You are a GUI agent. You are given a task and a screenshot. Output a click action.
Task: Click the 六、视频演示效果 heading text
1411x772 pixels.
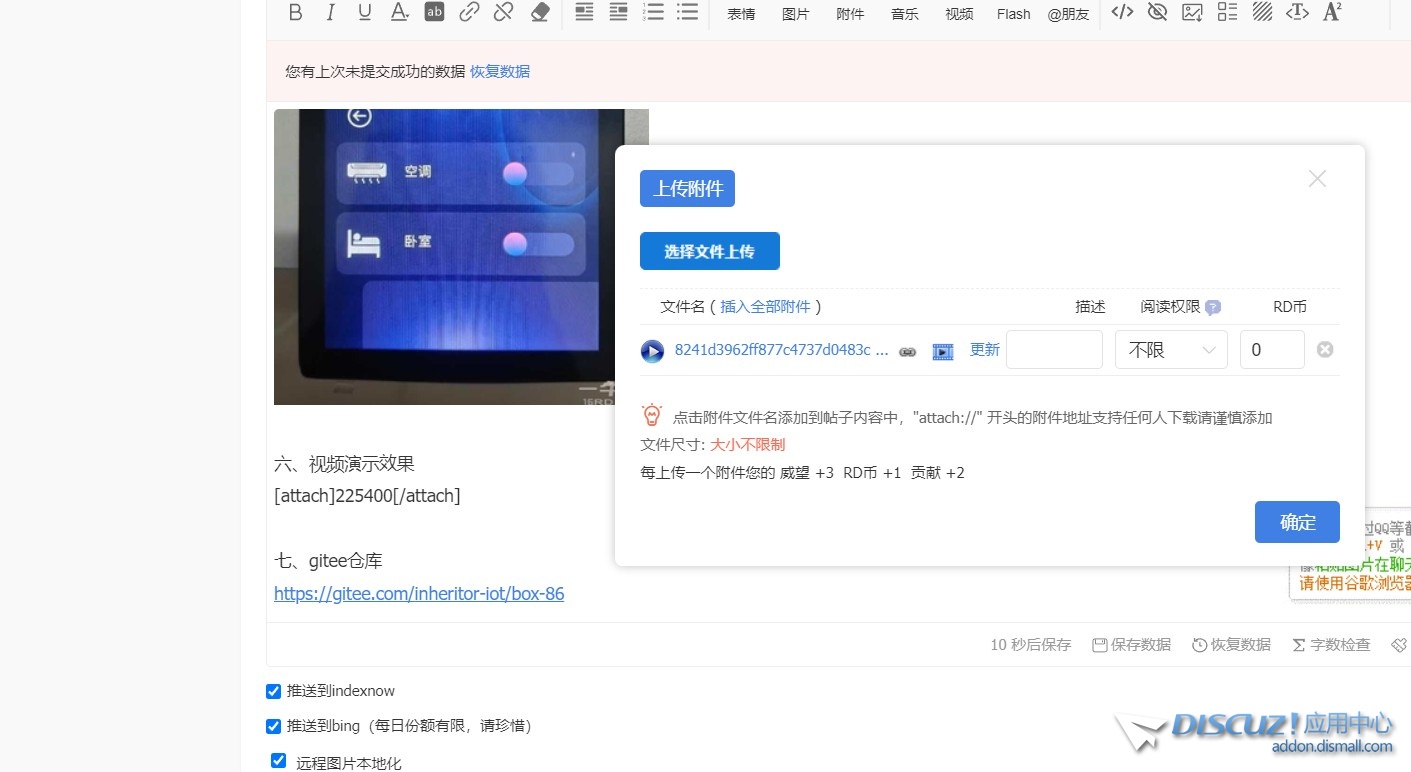pyautogui.click(x=344, y=464)
